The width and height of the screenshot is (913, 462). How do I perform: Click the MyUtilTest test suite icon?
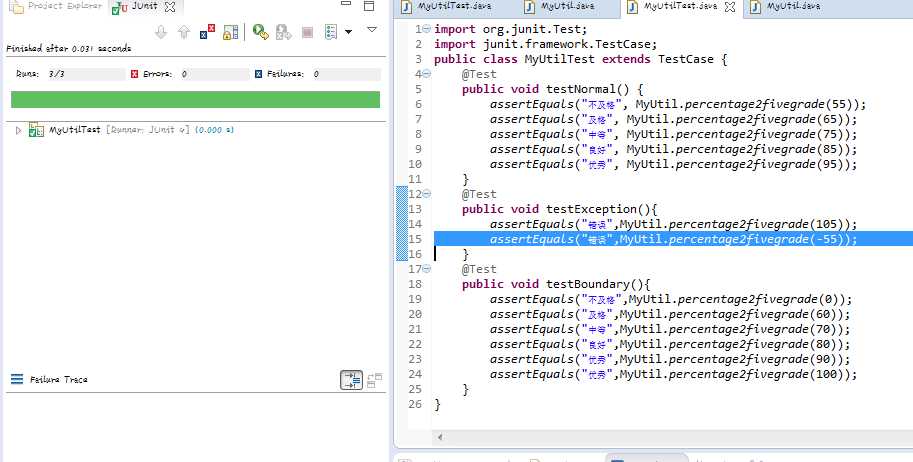[36, 129]
